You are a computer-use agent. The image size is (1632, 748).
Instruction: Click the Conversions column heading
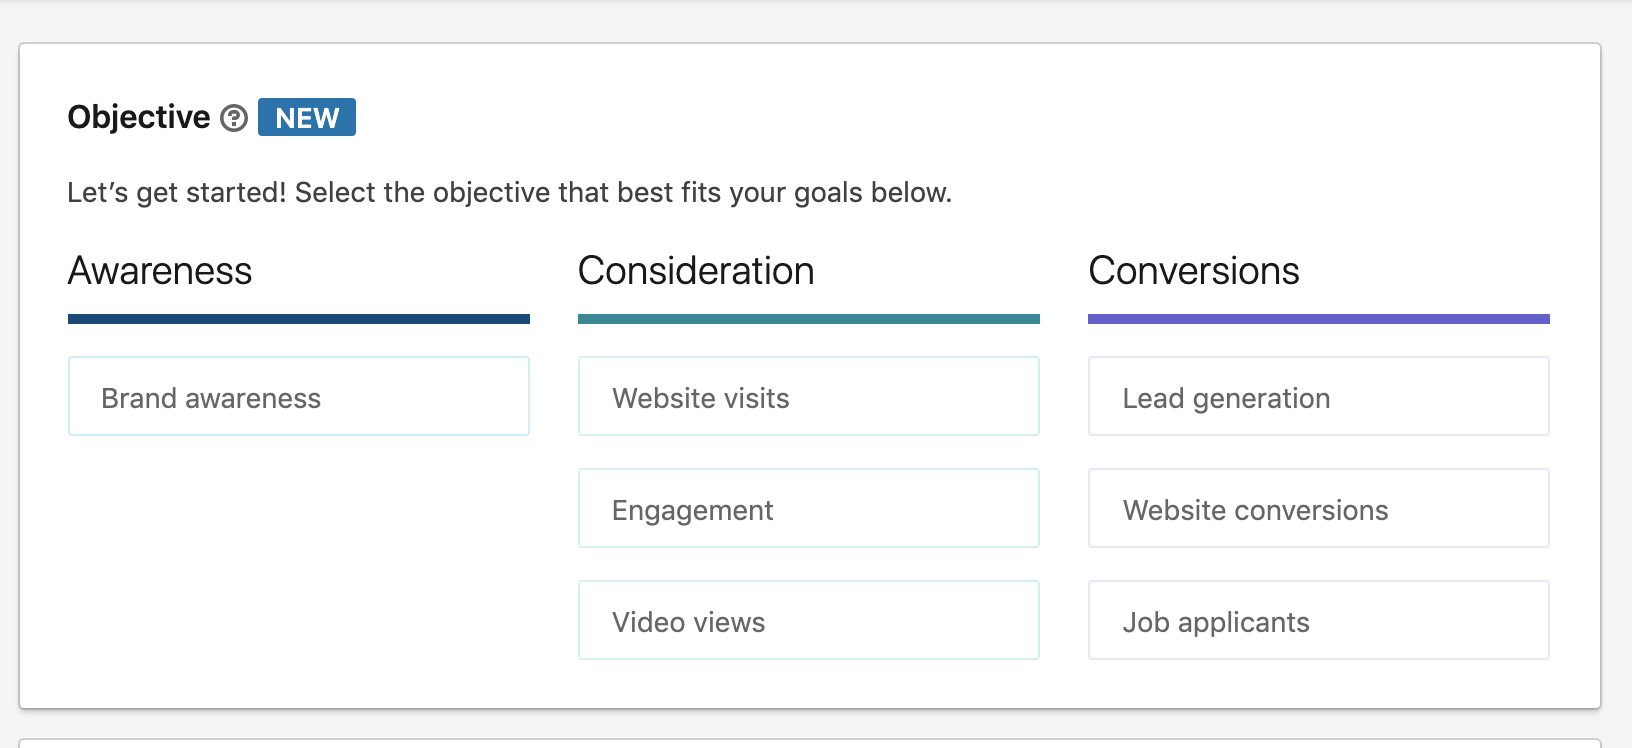pos(1194,271)
